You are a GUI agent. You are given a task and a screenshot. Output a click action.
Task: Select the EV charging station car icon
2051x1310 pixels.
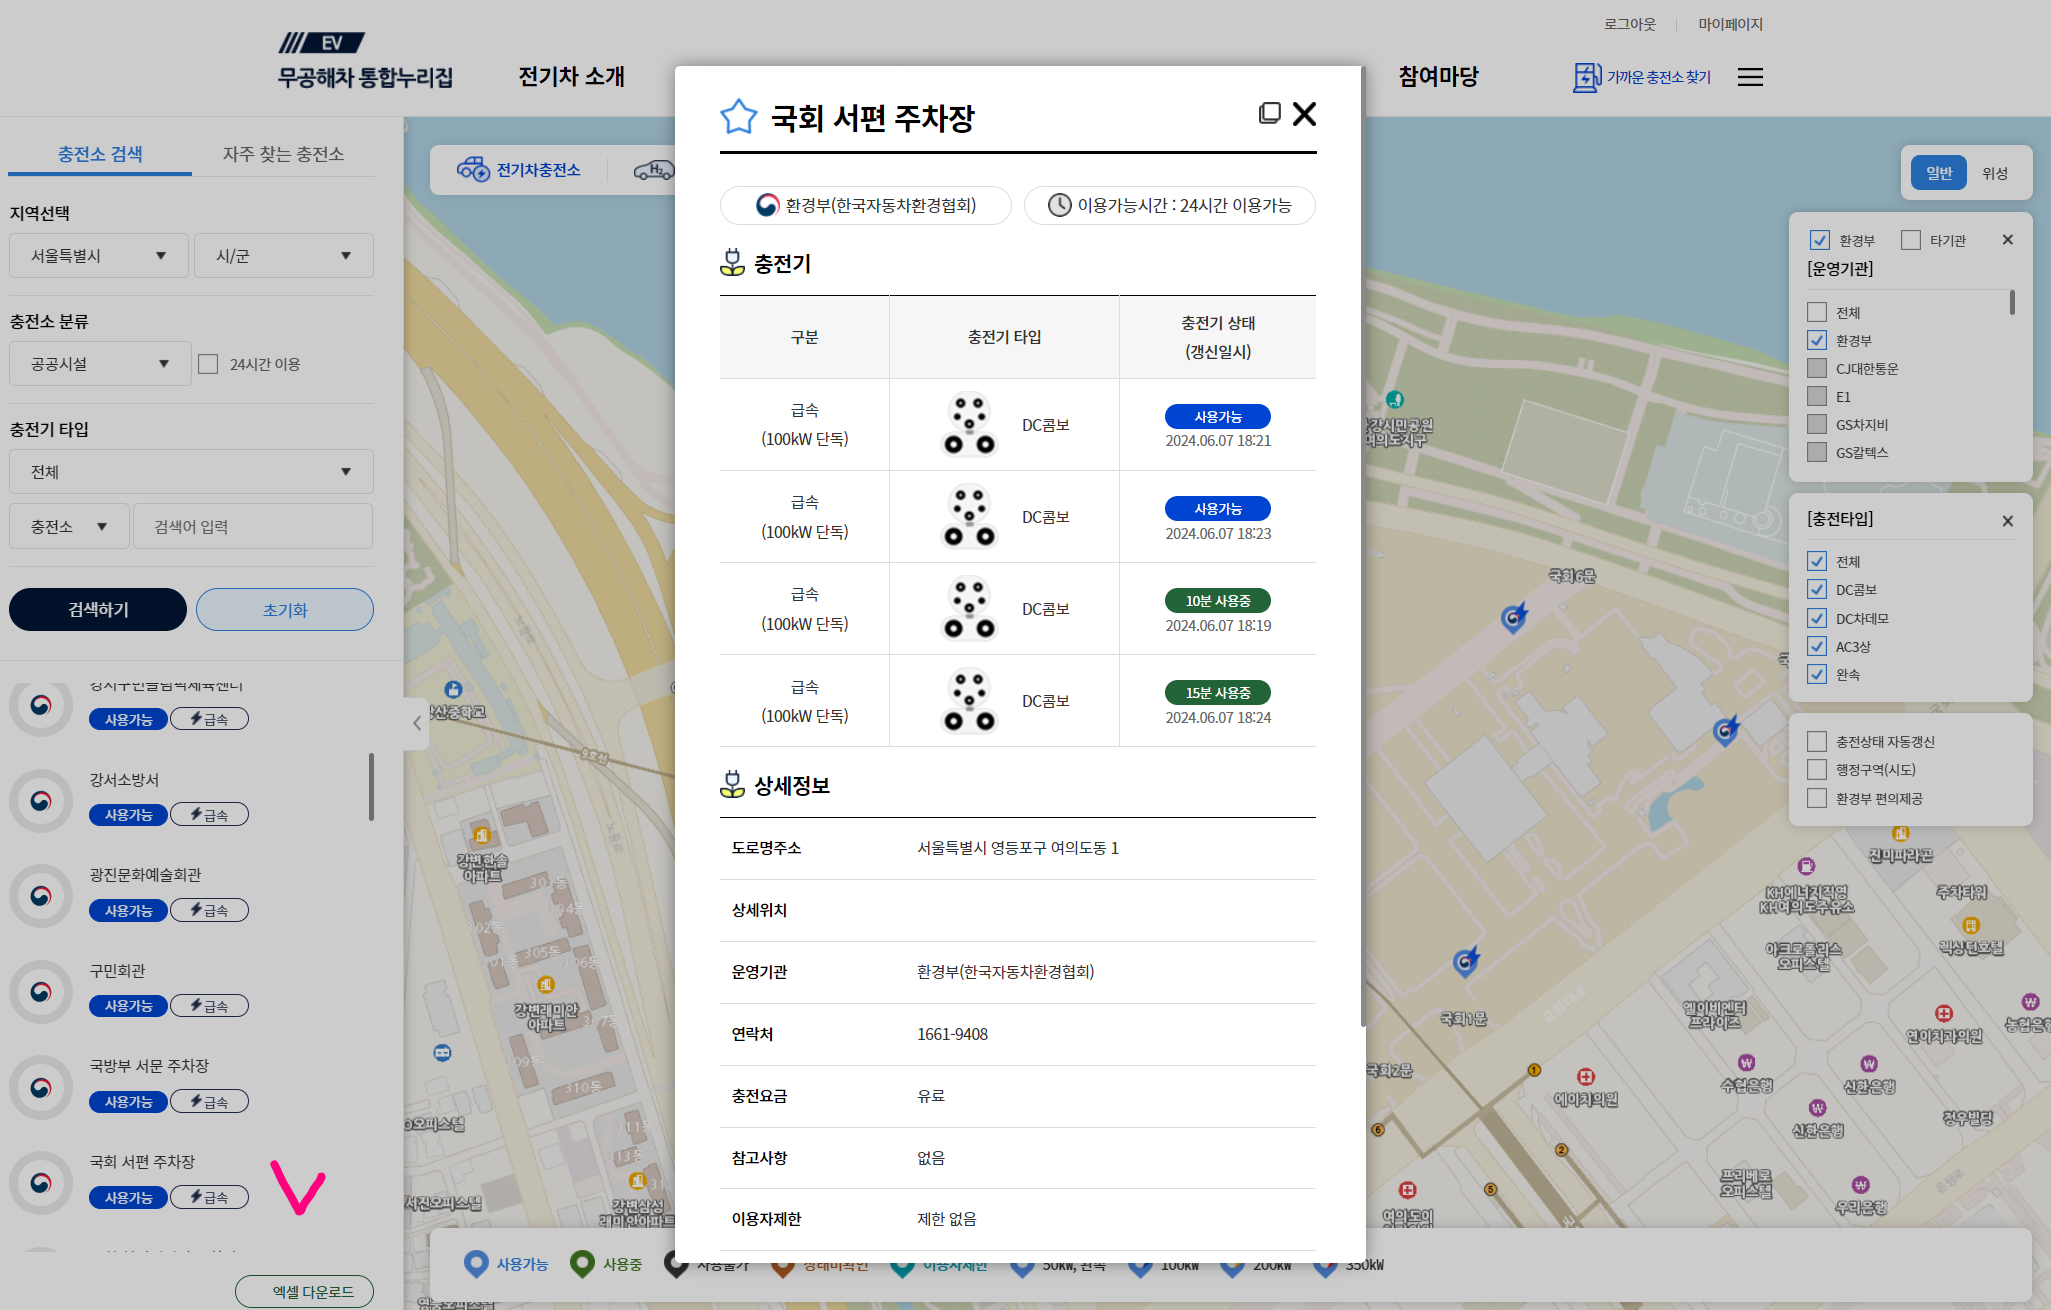(x=473, y=170)
